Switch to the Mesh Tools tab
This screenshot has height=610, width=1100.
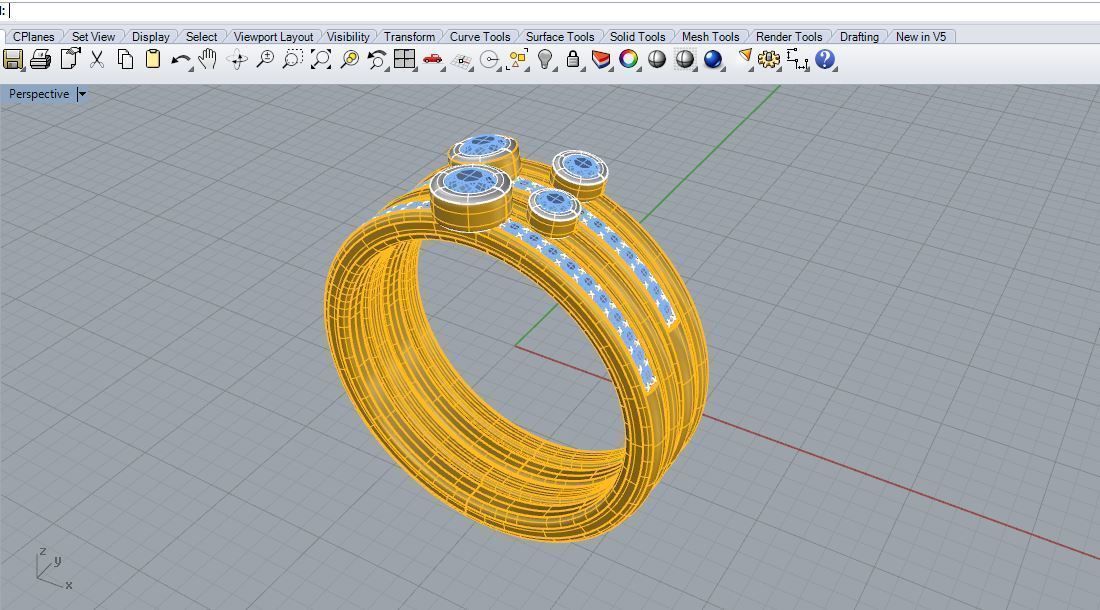tap(710, 36)
